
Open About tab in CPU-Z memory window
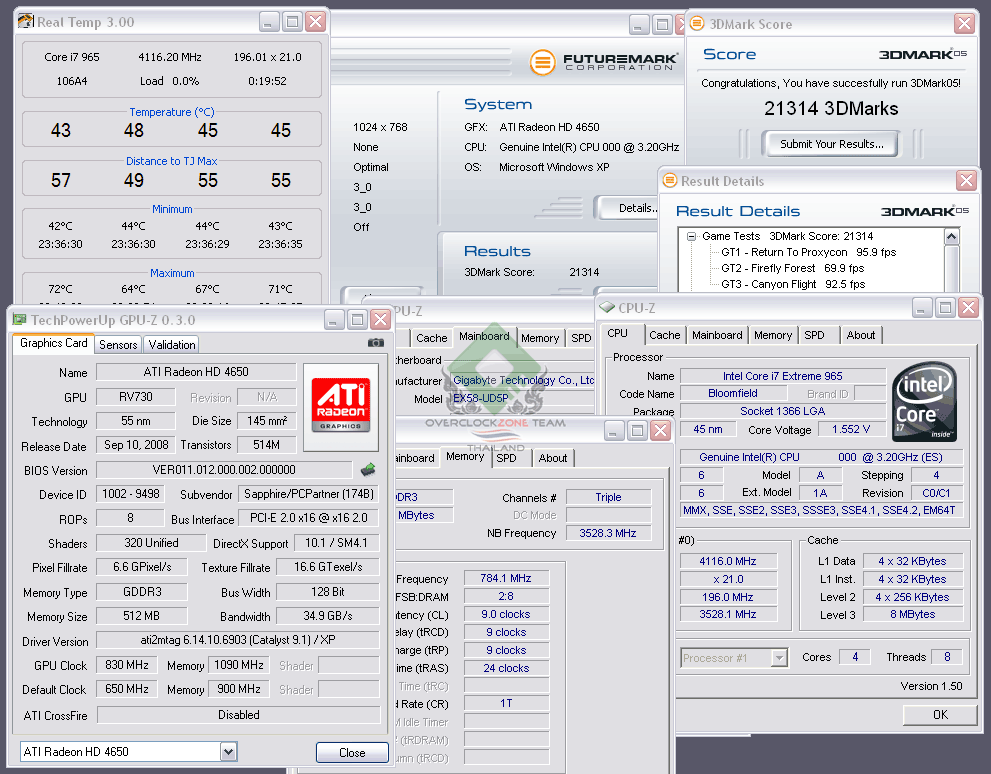(553, 458)
